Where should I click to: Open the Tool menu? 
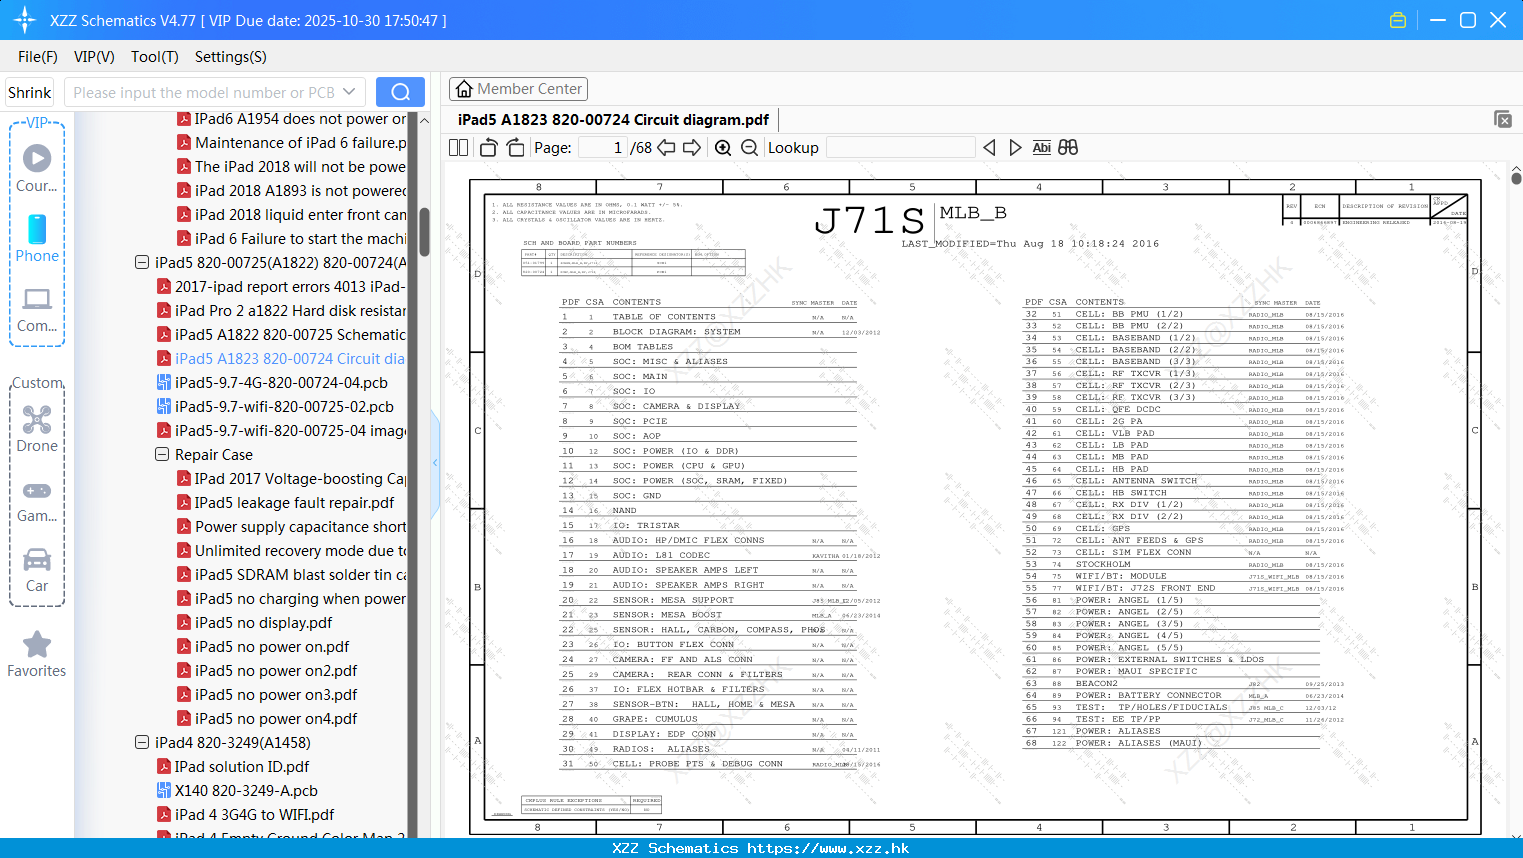pos(155,57)
